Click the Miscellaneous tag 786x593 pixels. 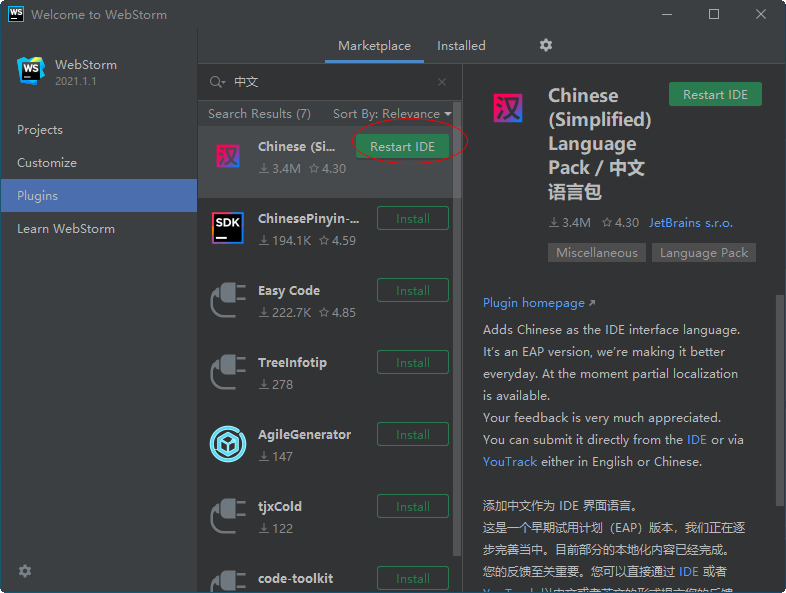coord(597,253)
